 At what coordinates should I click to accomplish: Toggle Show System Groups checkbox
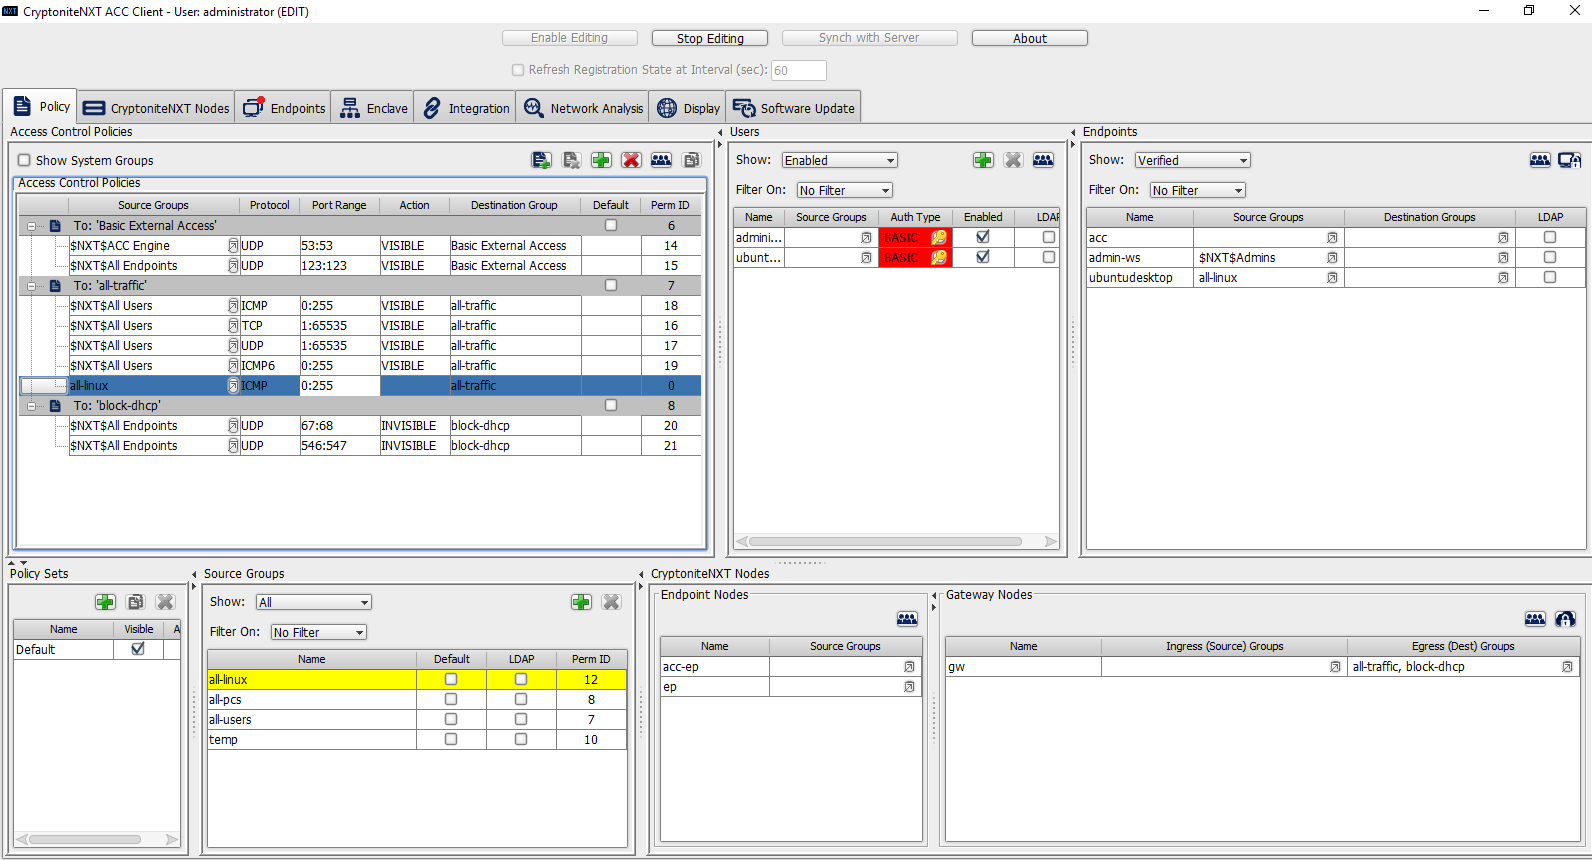[x=24, y=160]
